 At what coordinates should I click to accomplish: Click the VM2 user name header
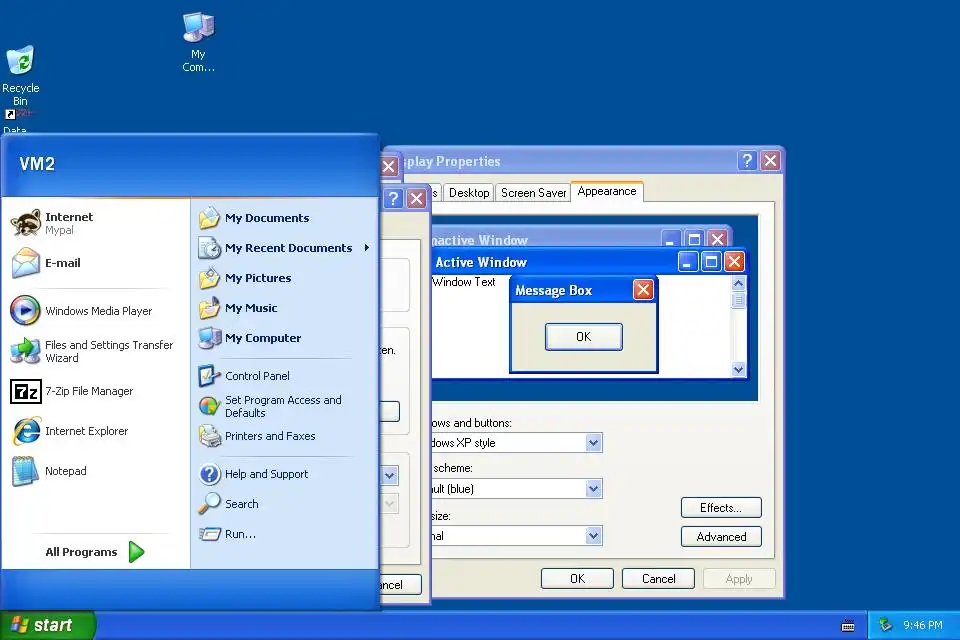37,164
